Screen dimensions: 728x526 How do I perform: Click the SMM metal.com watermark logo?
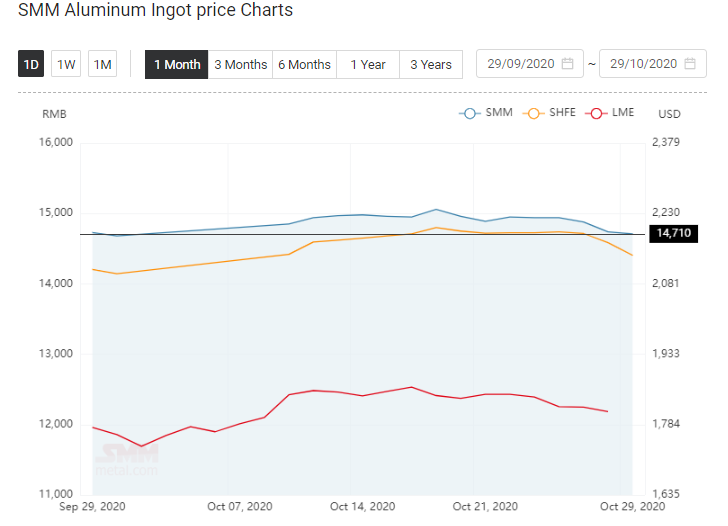[127, 460]
